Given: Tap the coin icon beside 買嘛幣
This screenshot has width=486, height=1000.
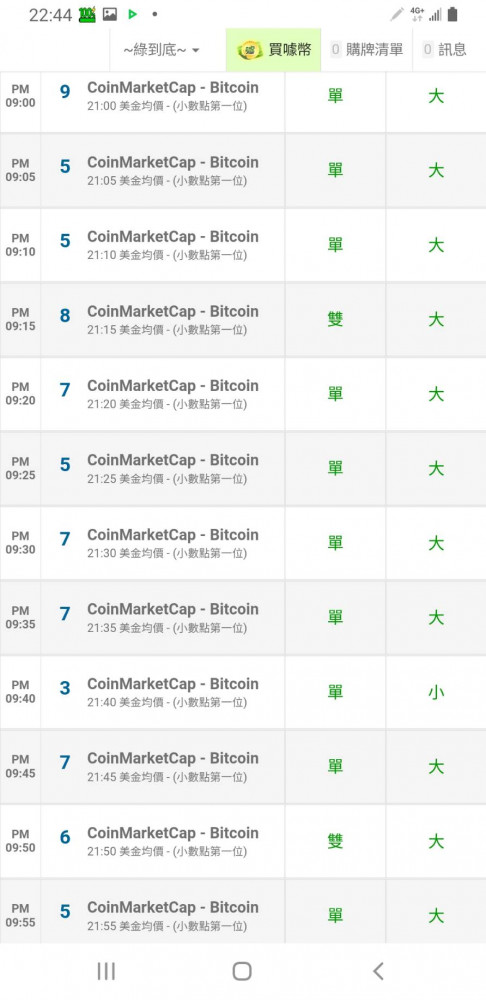Looking at the screenshot, I should 250,50.
